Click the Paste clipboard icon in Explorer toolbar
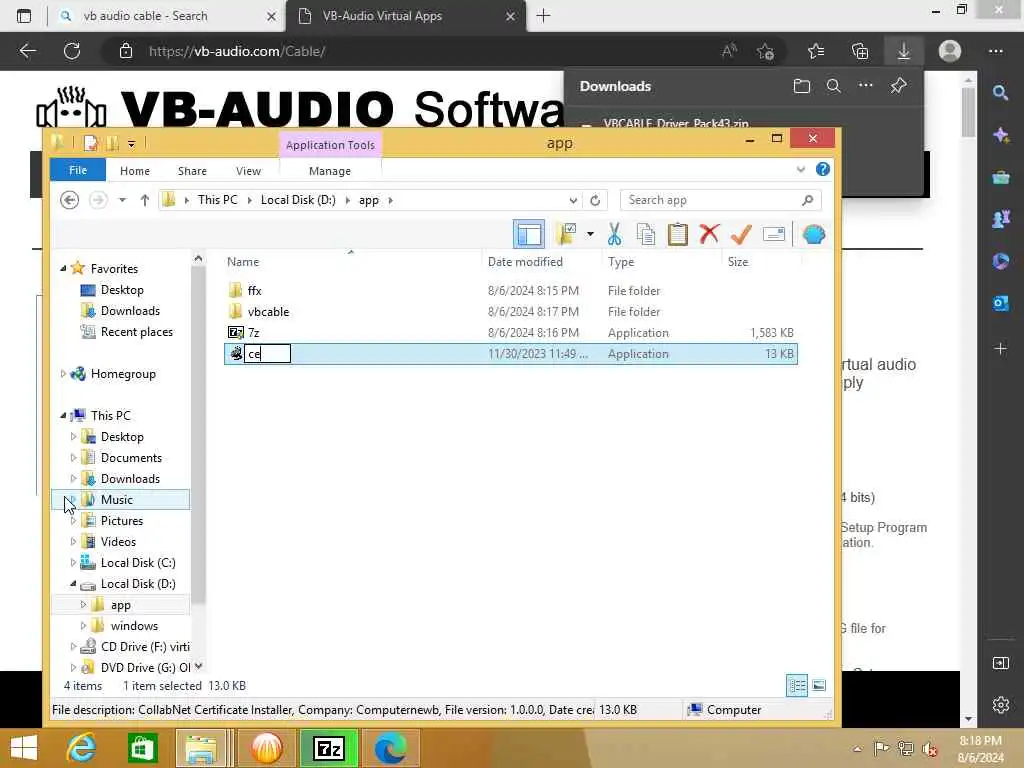Screen dimensions: 1024x768 tap(677, 234)
